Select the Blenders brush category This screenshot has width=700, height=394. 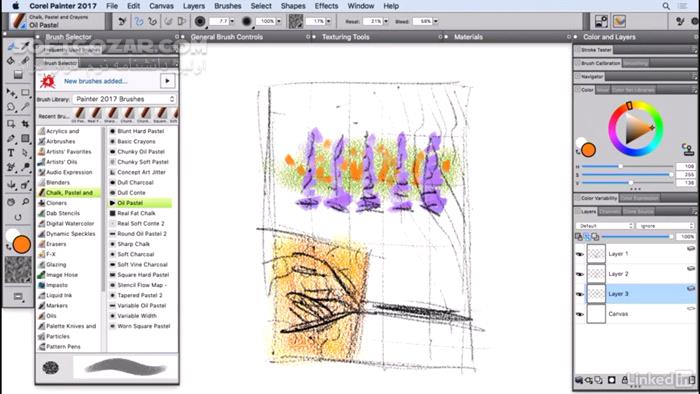coord(58,182)
